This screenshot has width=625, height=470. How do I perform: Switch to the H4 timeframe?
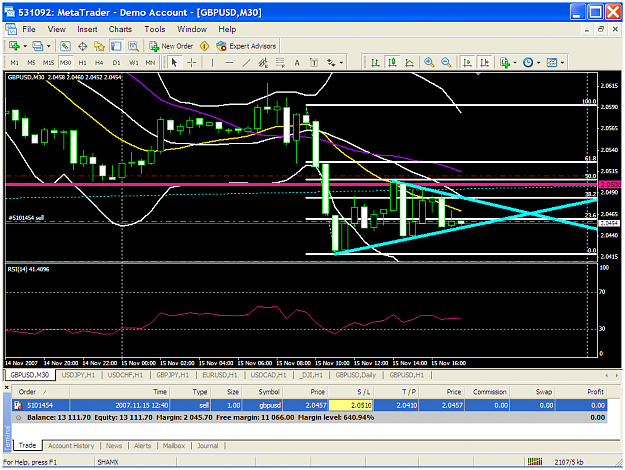coord(99,63)
